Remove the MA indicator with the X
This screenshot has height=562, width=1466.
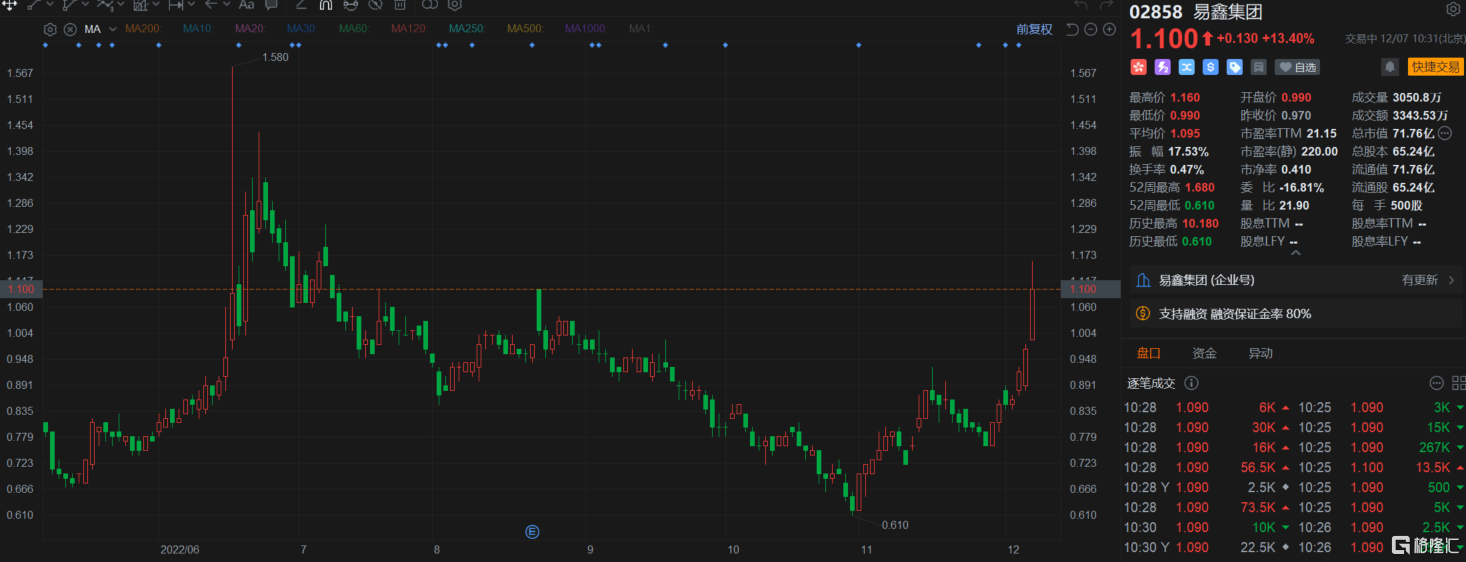click(70, 29)
